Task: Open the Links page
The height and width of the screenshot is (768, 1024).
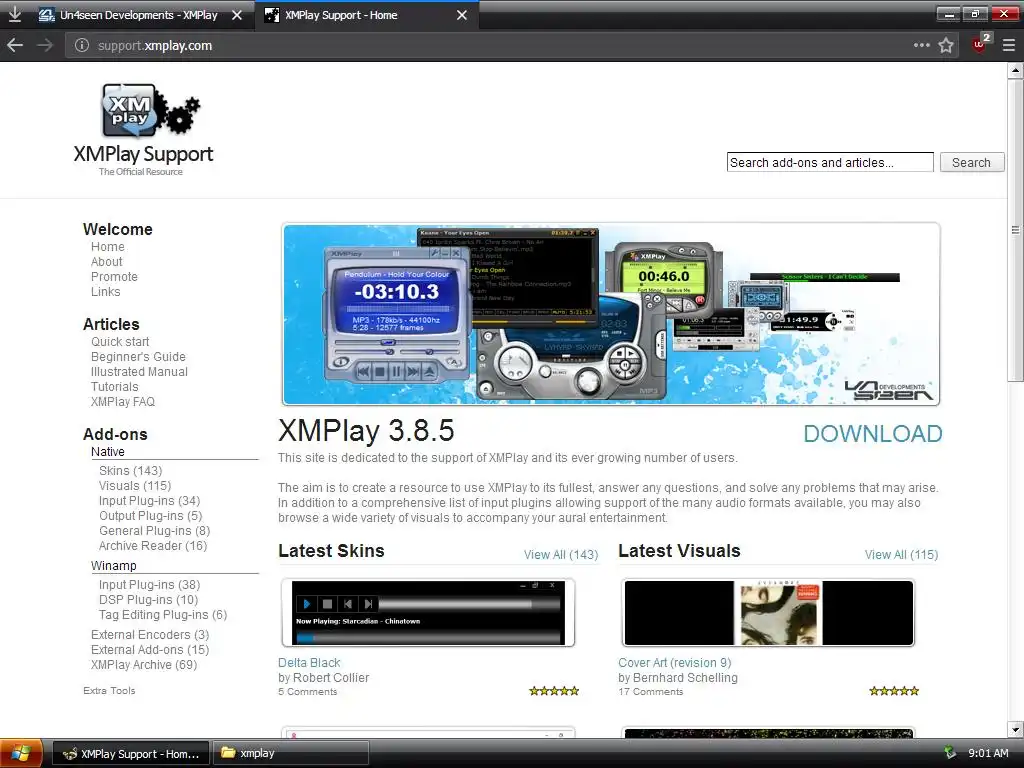Action: 106,292
